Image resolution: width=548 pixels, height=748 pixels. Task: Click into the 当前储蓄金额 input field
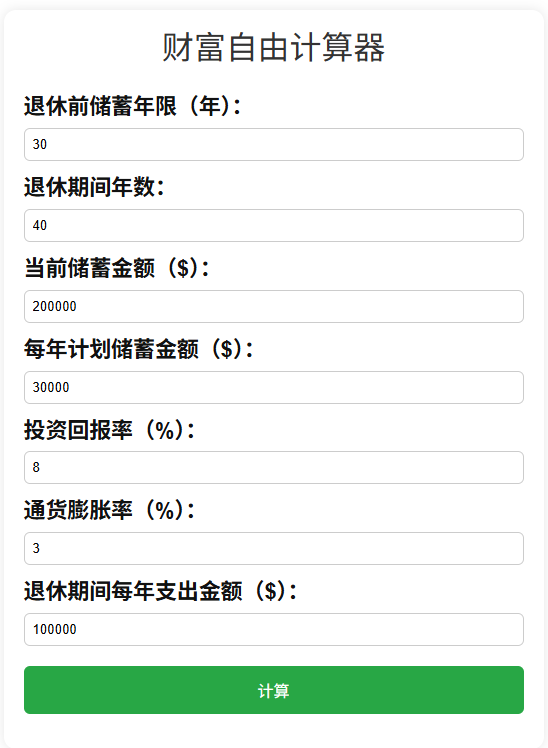tap(274, 306)
